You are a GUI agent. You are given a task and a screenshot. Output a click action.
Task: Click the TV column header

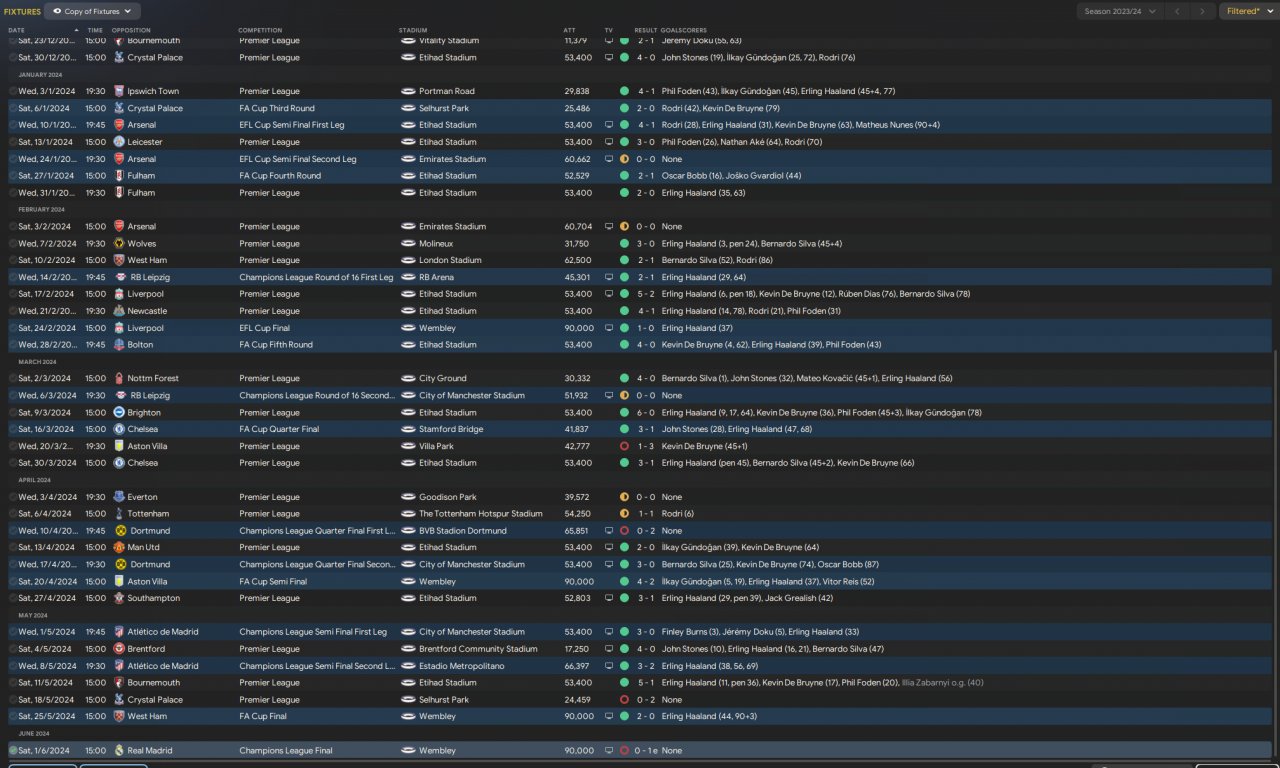[608, 30]
